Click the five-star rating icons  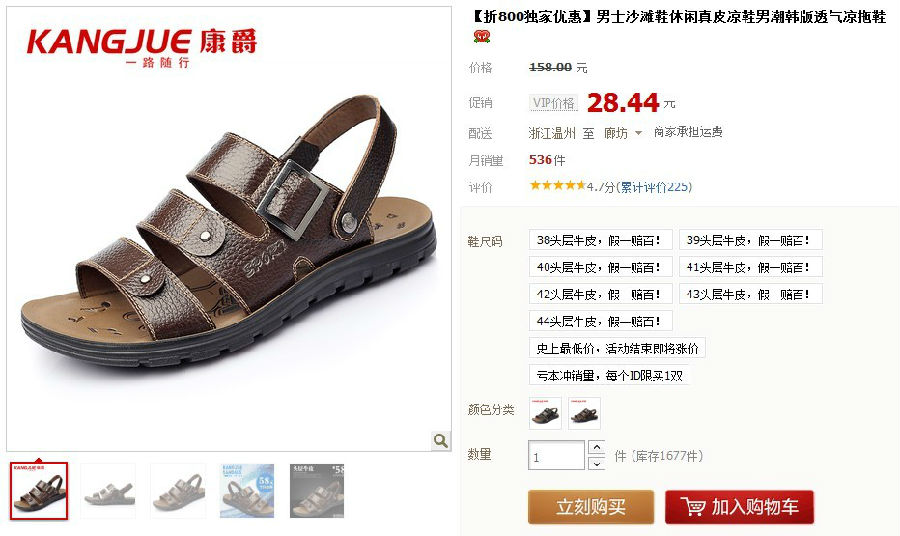[x=557, y=185]
